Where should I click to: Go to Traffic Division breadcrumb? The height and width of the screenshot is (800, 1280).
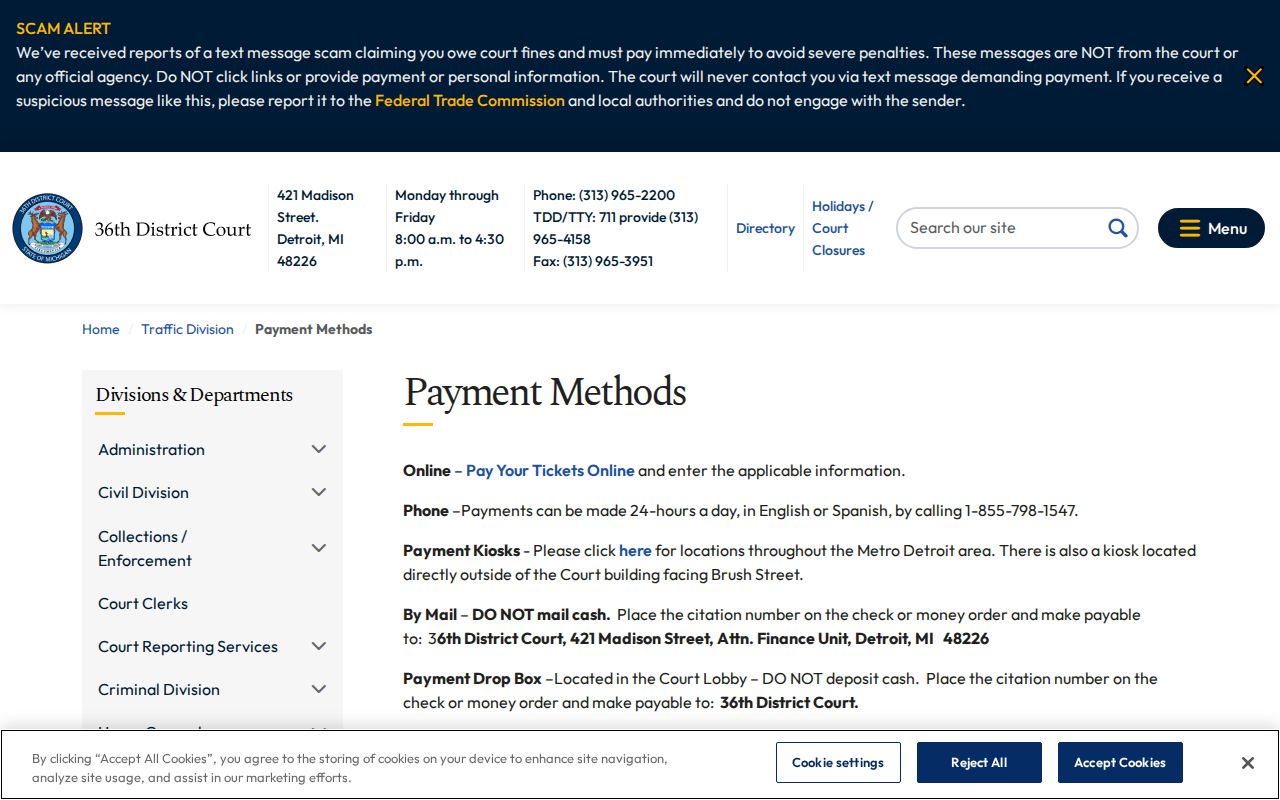[x=187, y=329]
